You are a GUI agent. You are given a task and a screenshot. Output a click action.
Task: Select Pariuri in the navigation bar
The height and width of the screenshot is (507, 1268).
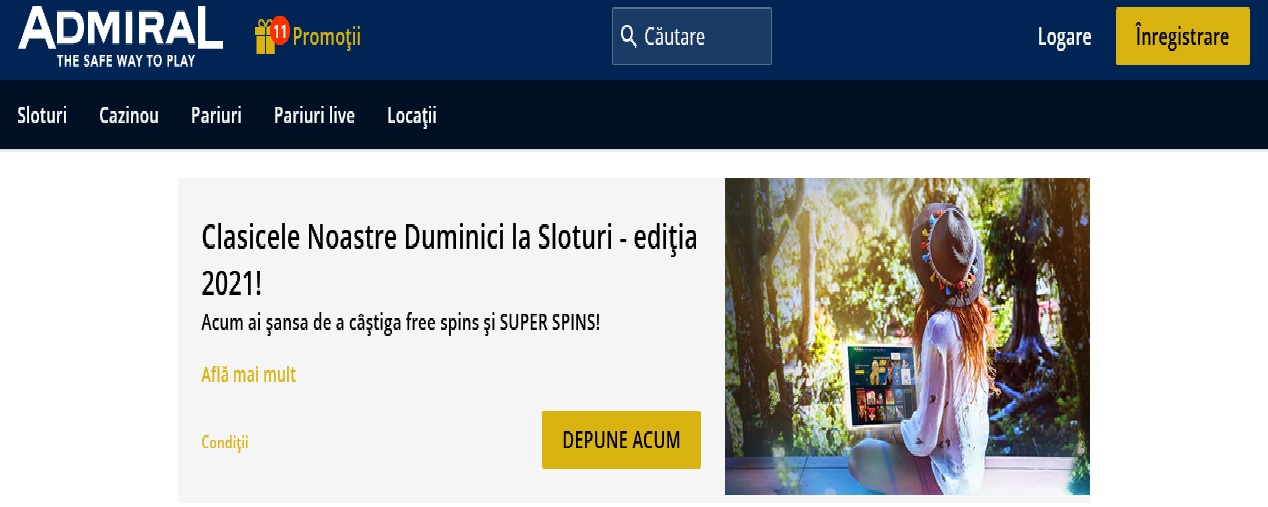pos(216,115)
